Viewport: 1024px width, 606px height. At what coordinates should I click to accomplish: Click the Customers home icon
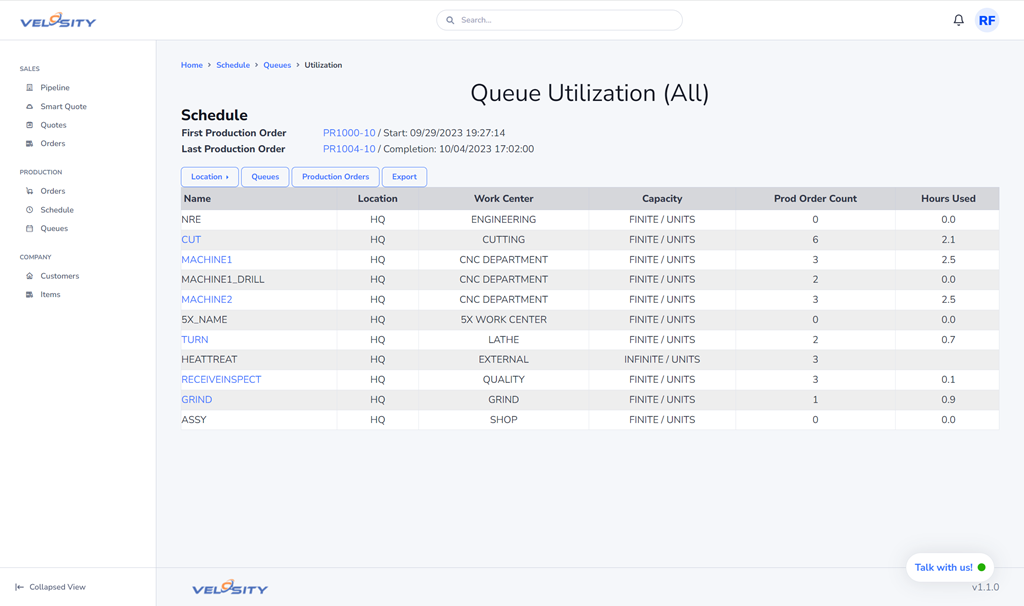[30, 276]
